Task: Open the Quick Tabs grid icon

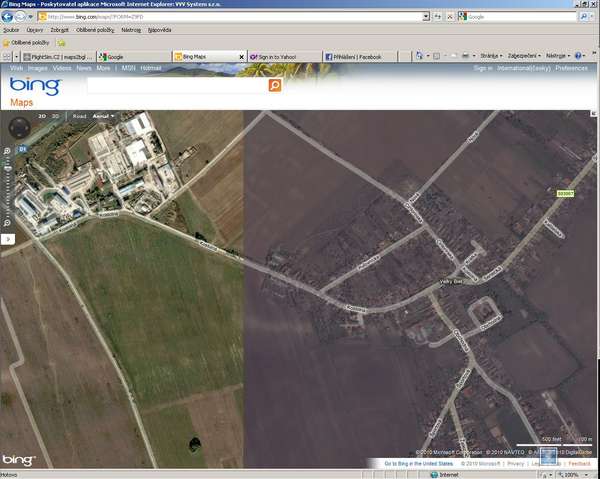Action: click(x=7, y=57)
